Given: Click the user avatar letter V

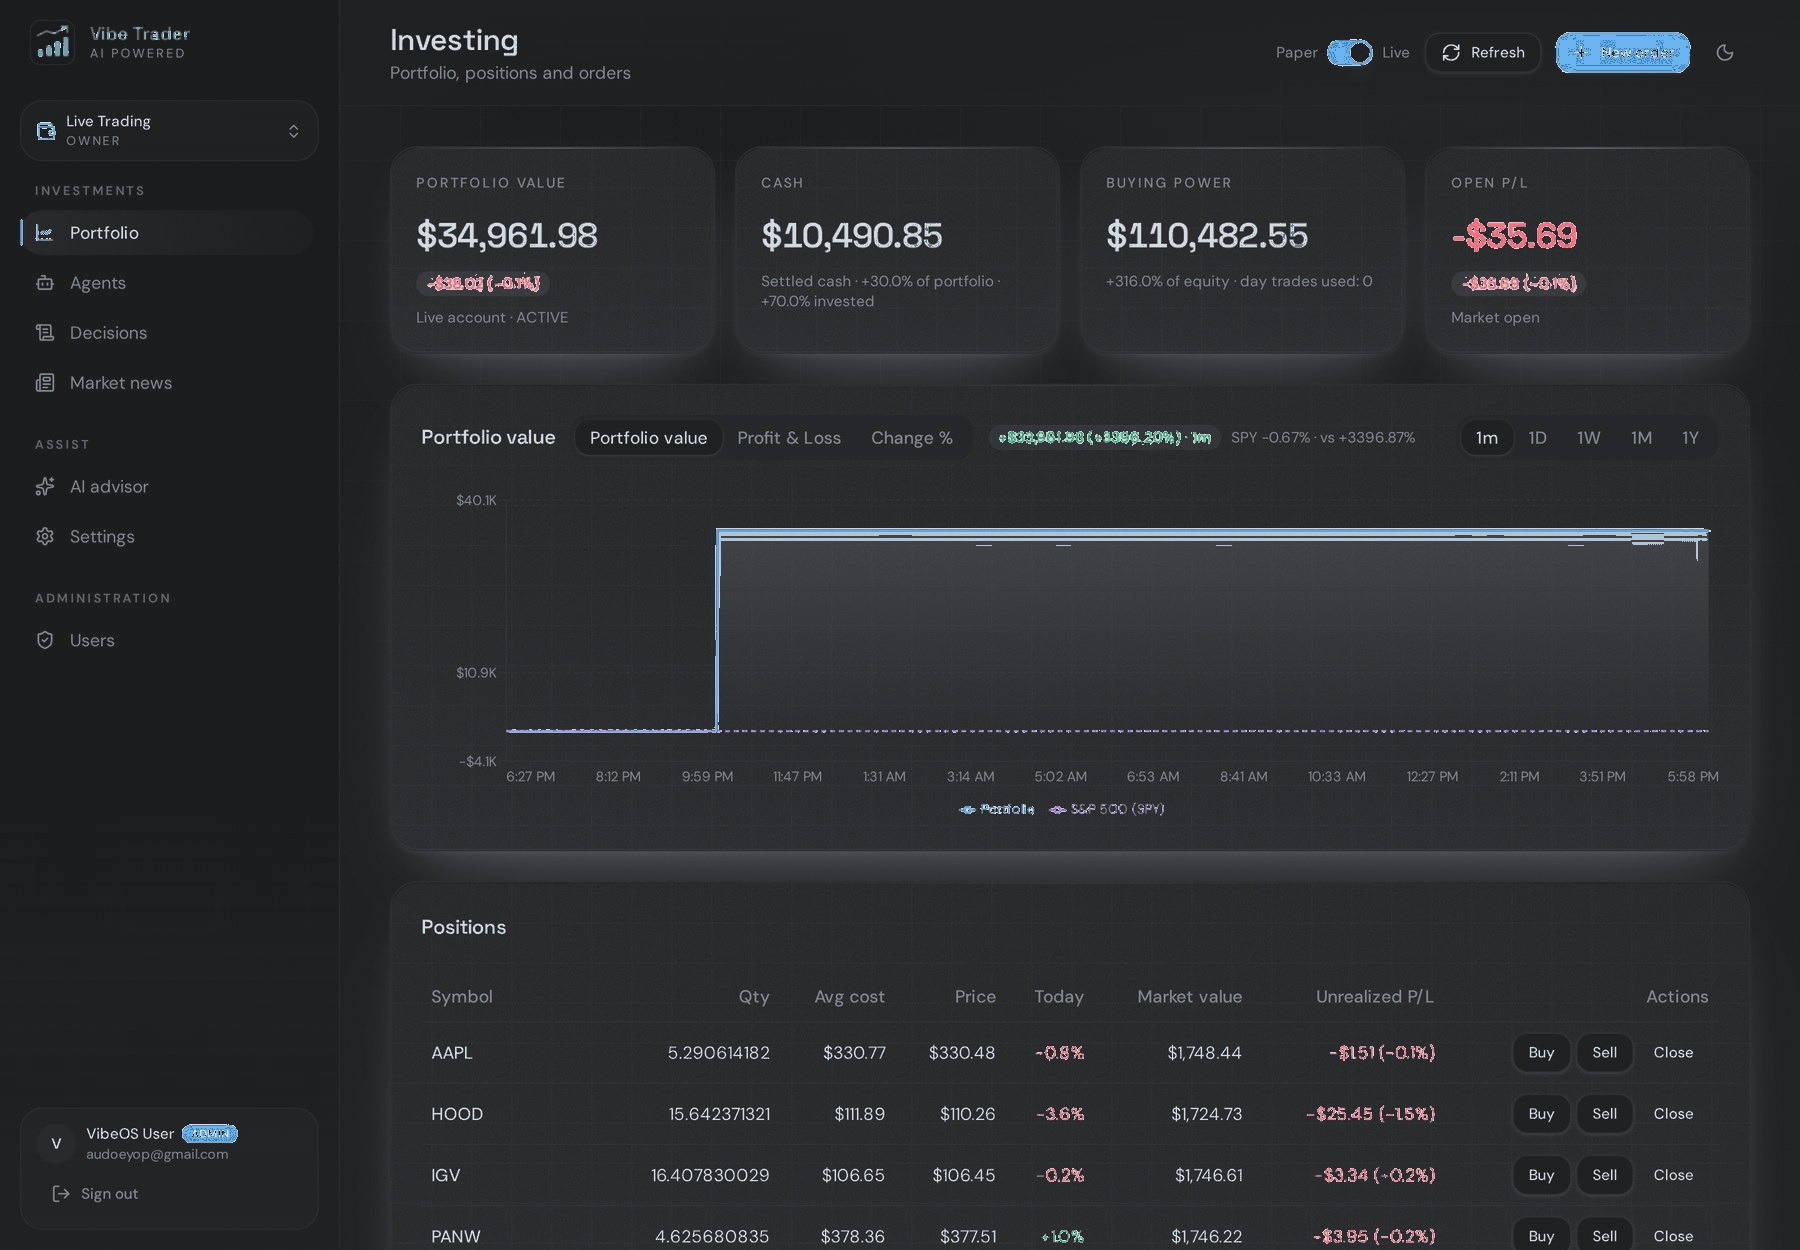Looking at the screenshot, I should [x=56, y=1144].
